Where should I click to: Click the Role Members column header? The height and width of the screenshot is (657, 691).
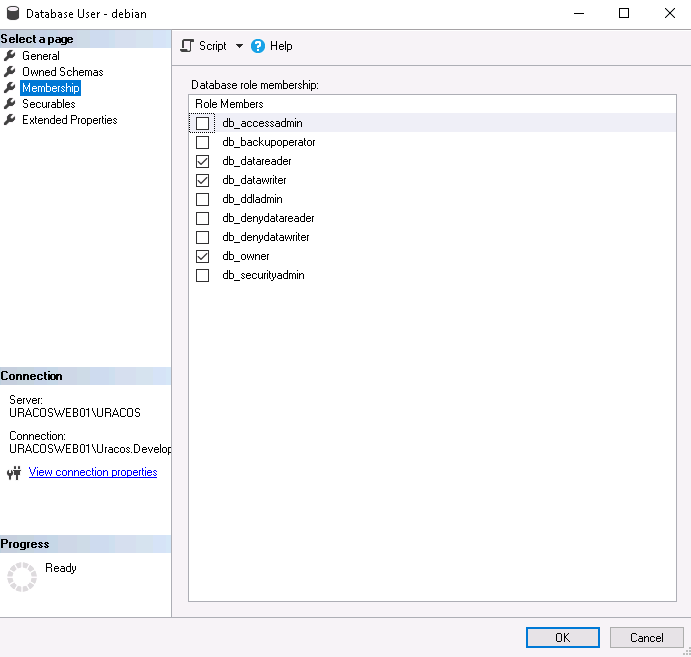tap(229, 104)
